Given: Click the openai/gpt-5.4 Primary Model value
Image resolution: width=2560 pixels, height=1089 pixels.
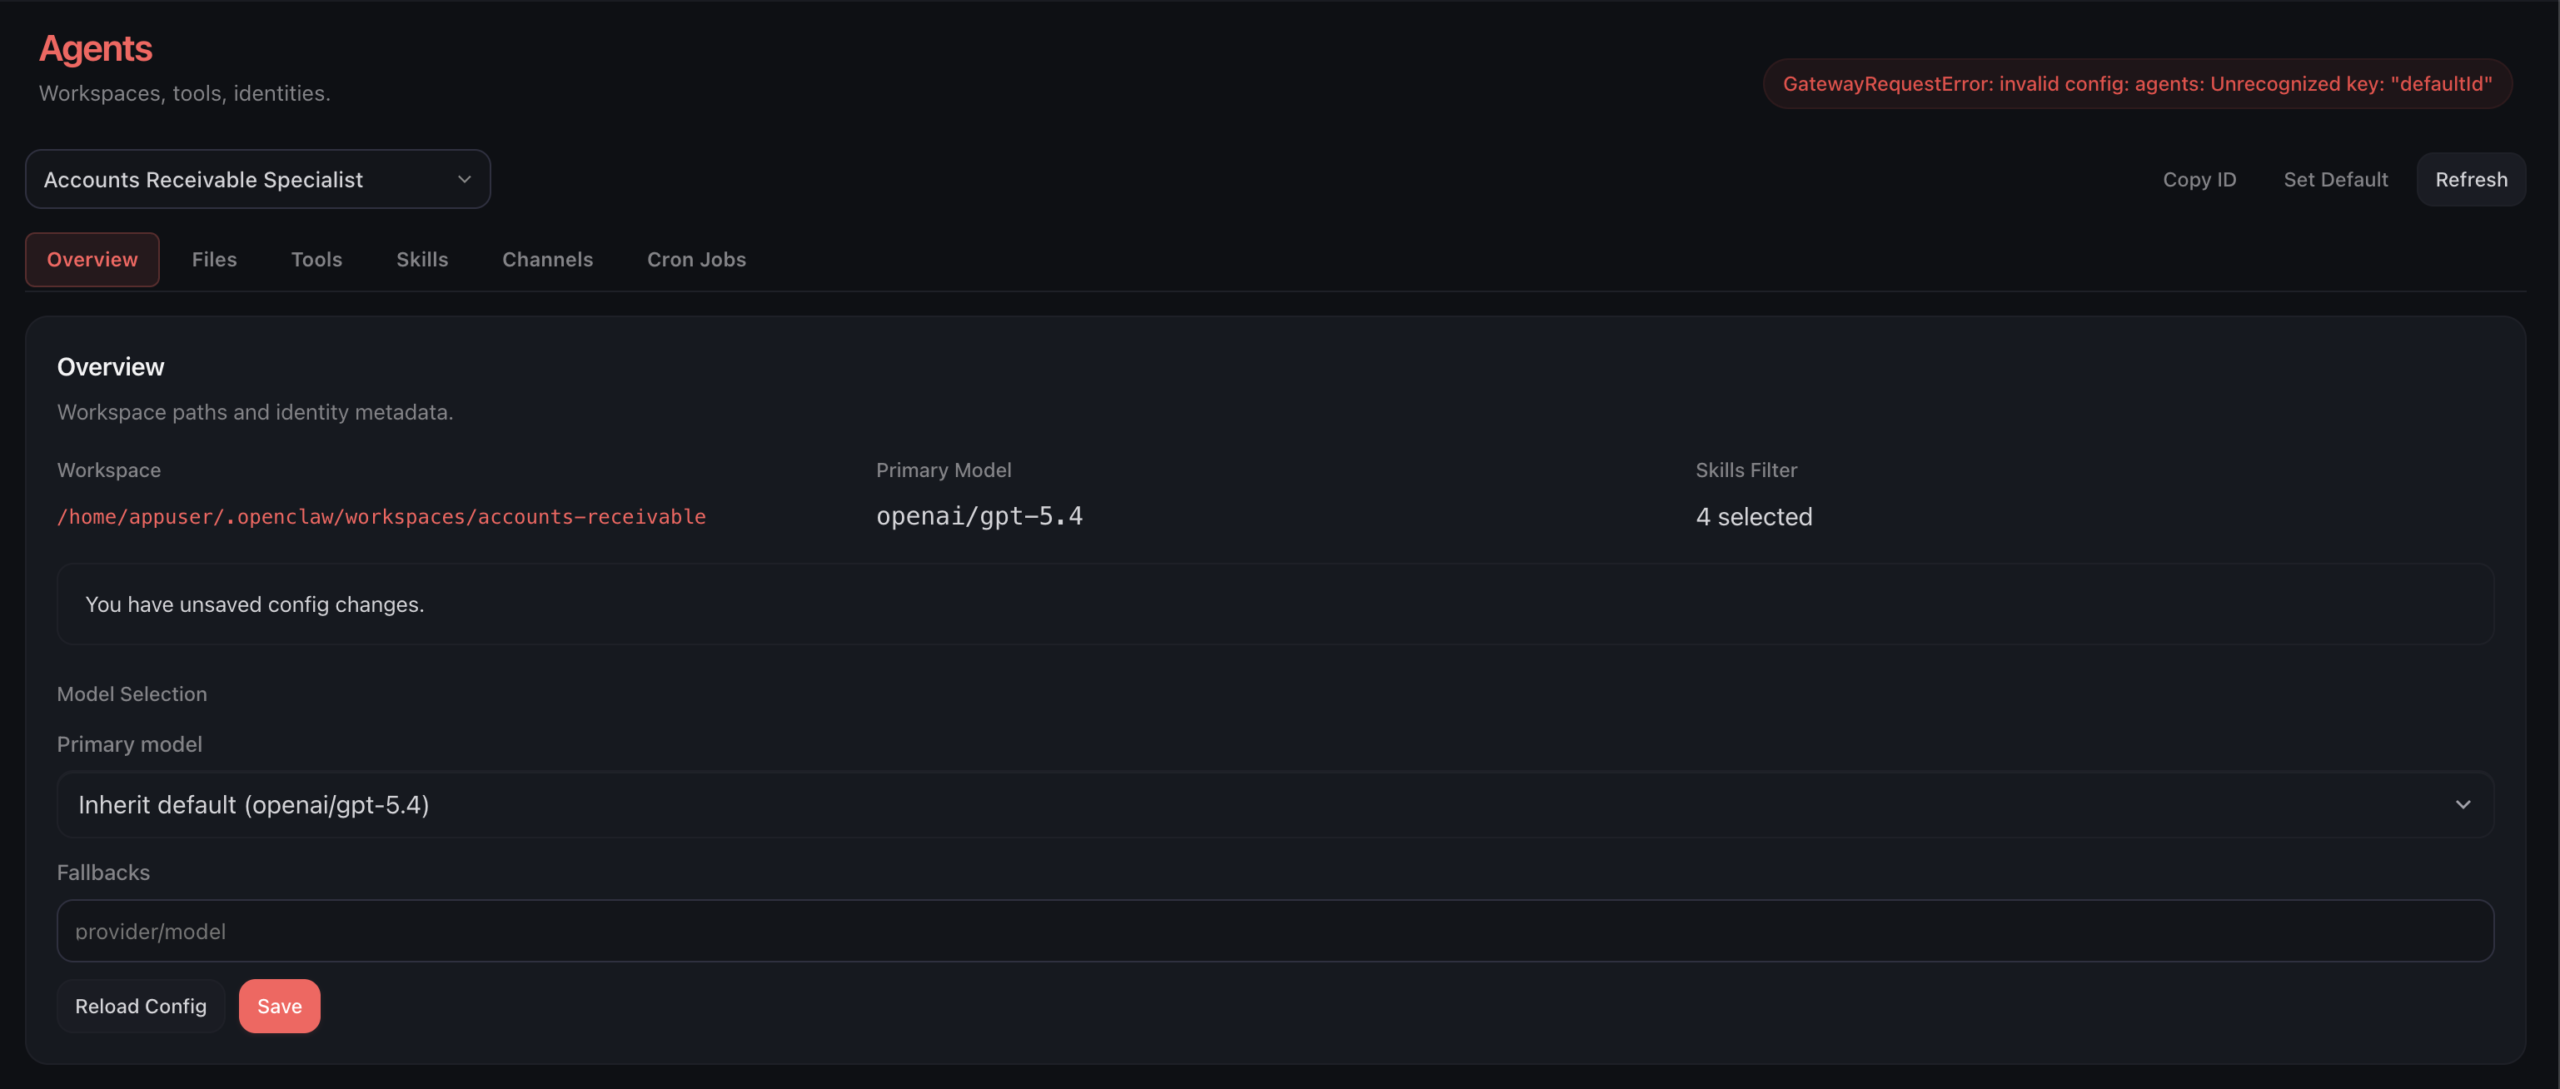Looking at the screenshot, I should click(979, 516).
